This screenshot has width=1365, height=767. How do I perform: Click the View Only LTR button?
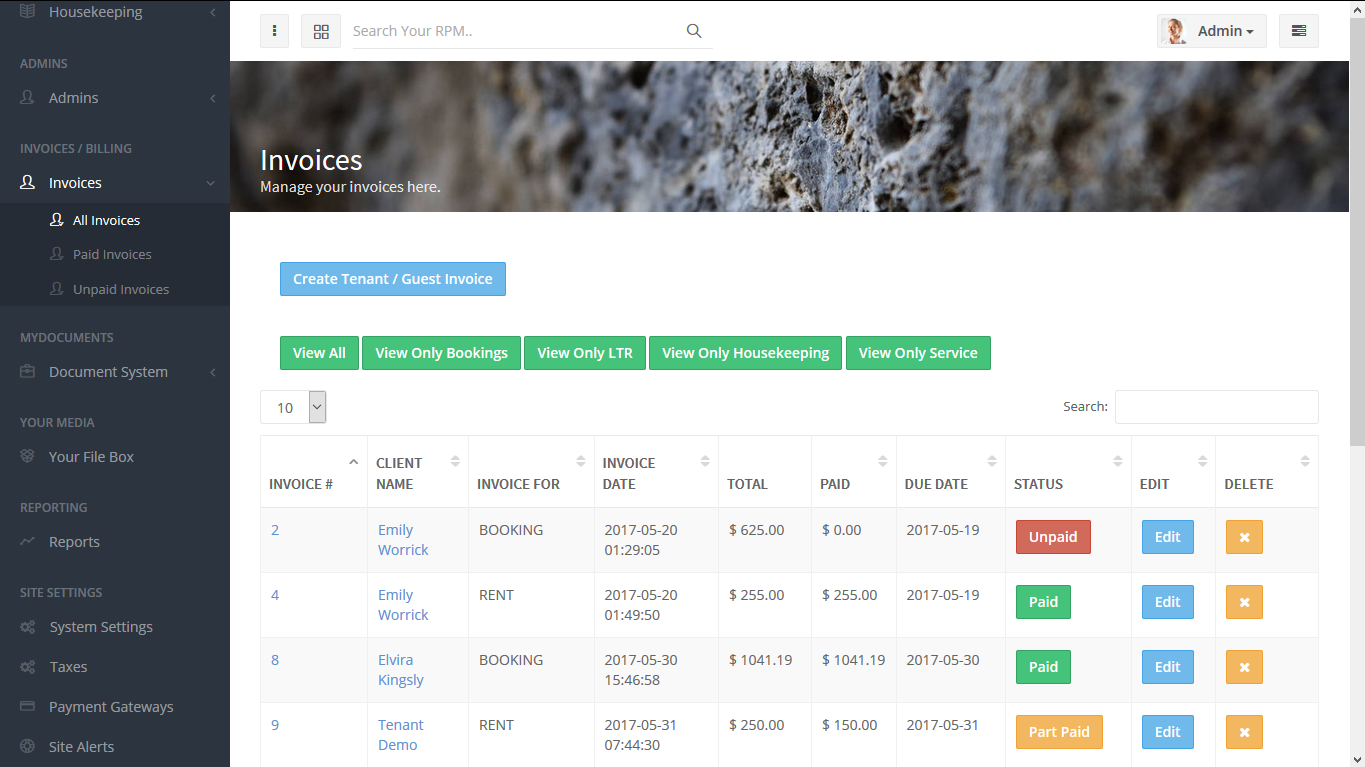click(x=585, y=353)
